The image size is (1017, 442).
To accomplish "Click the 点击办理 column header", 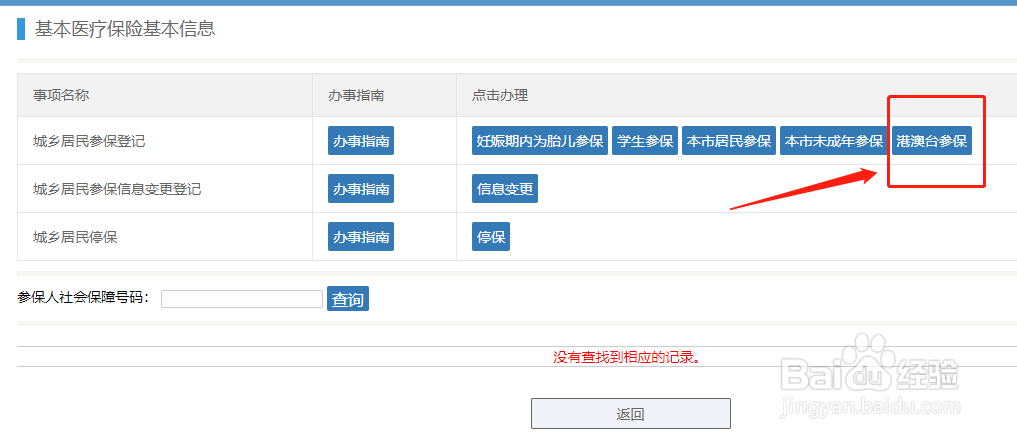I will pos(500,95).
